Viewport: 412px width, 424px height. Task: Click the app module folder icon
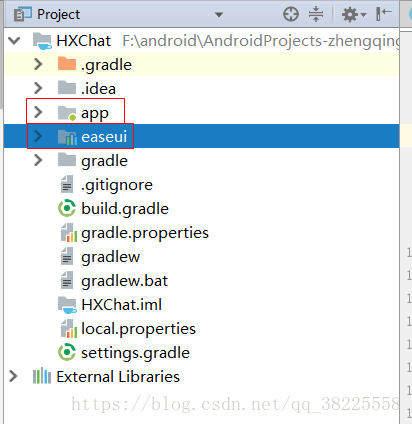(x=67, y=113)
